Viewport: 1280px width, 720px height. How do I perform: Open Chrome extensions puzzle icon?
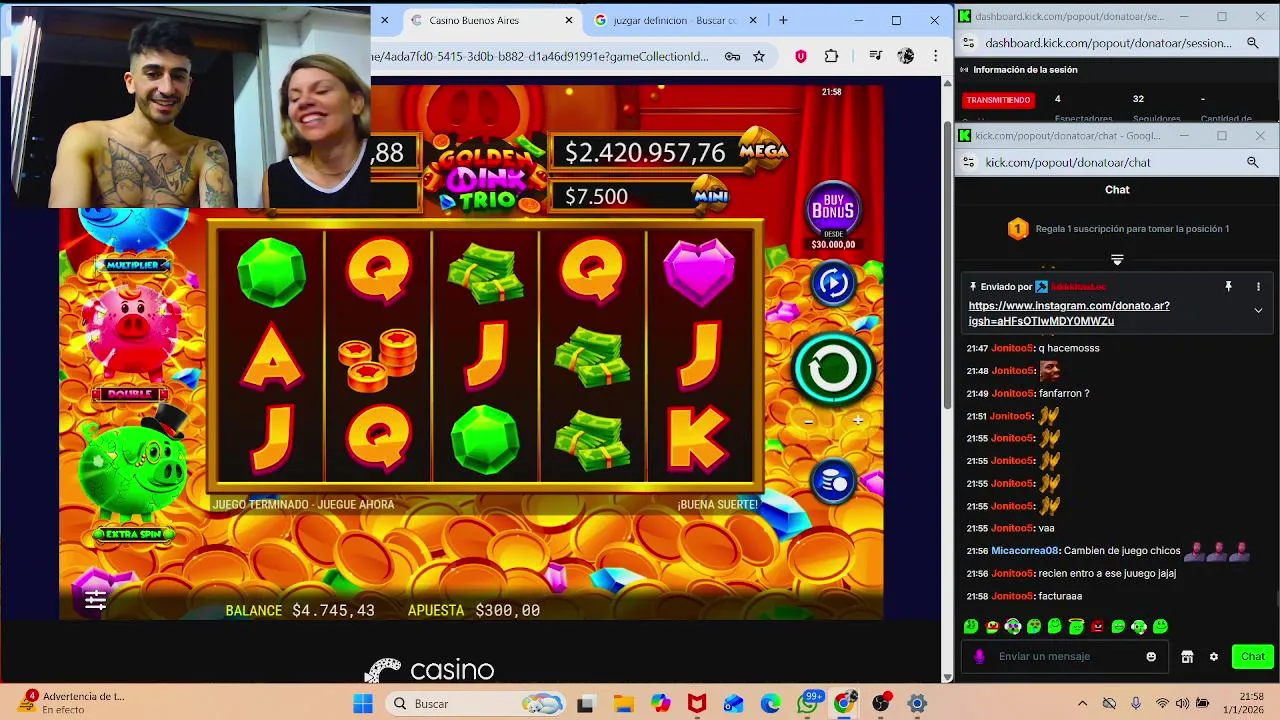point(831,56)
